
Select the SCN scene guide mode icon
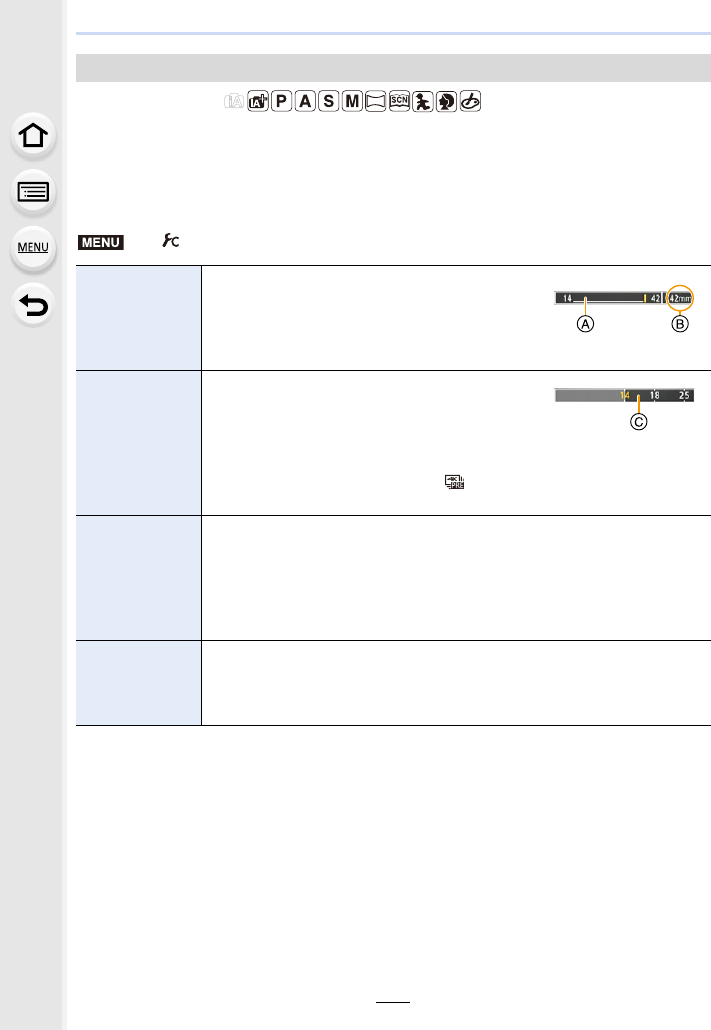(399, 104)
